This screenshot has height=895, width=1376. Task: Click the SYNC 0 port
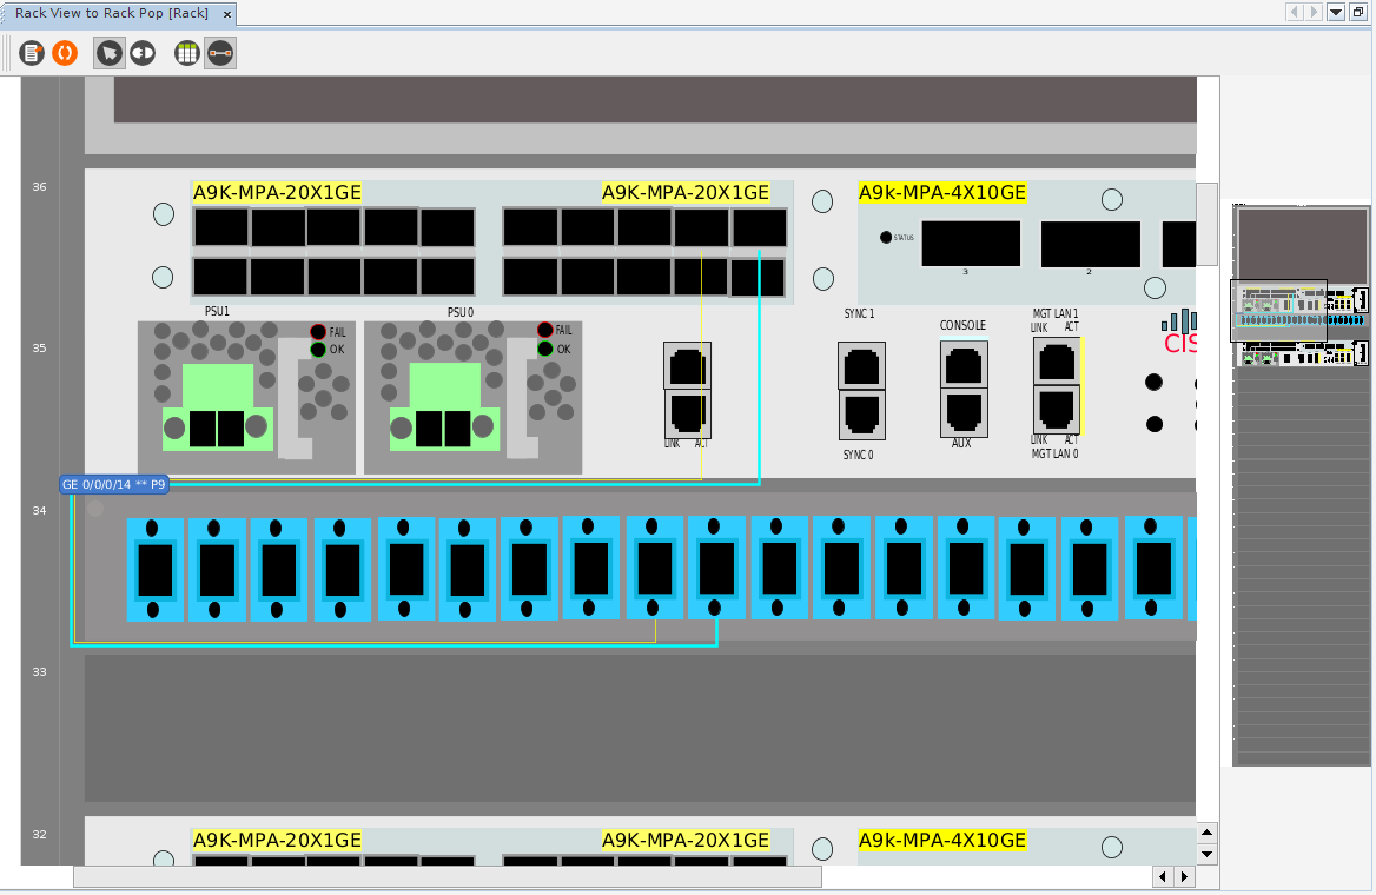tap(861, 415)
